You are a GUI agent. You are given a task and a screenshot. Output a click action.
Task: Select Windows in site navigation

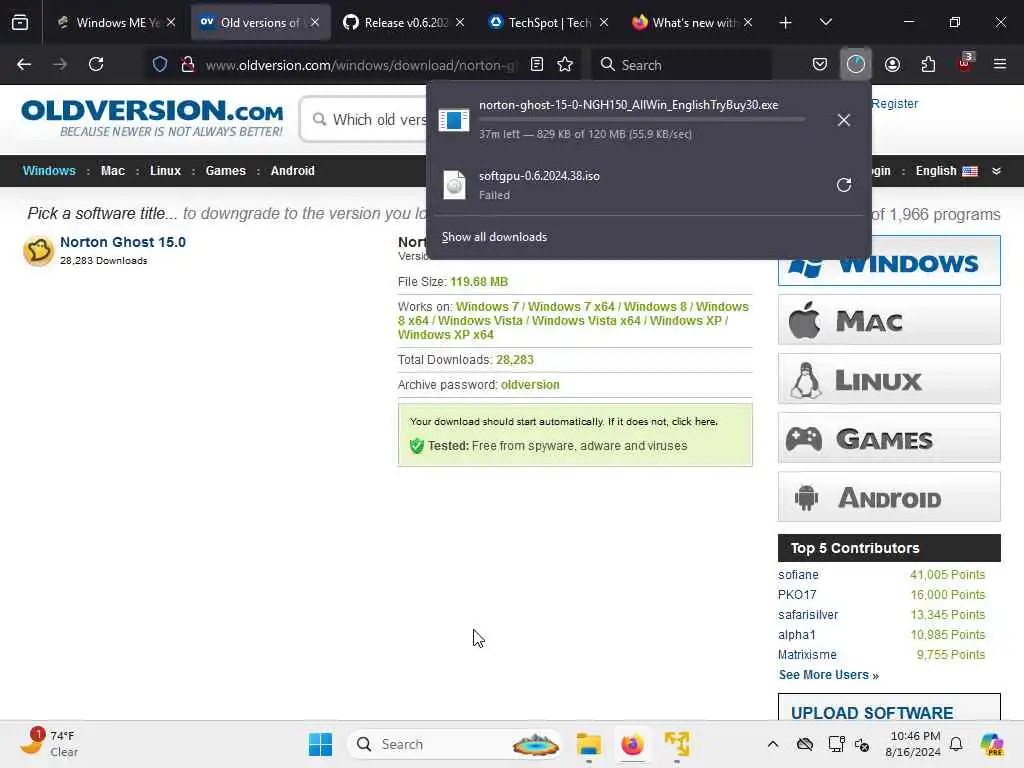click(x=49, y=171)
